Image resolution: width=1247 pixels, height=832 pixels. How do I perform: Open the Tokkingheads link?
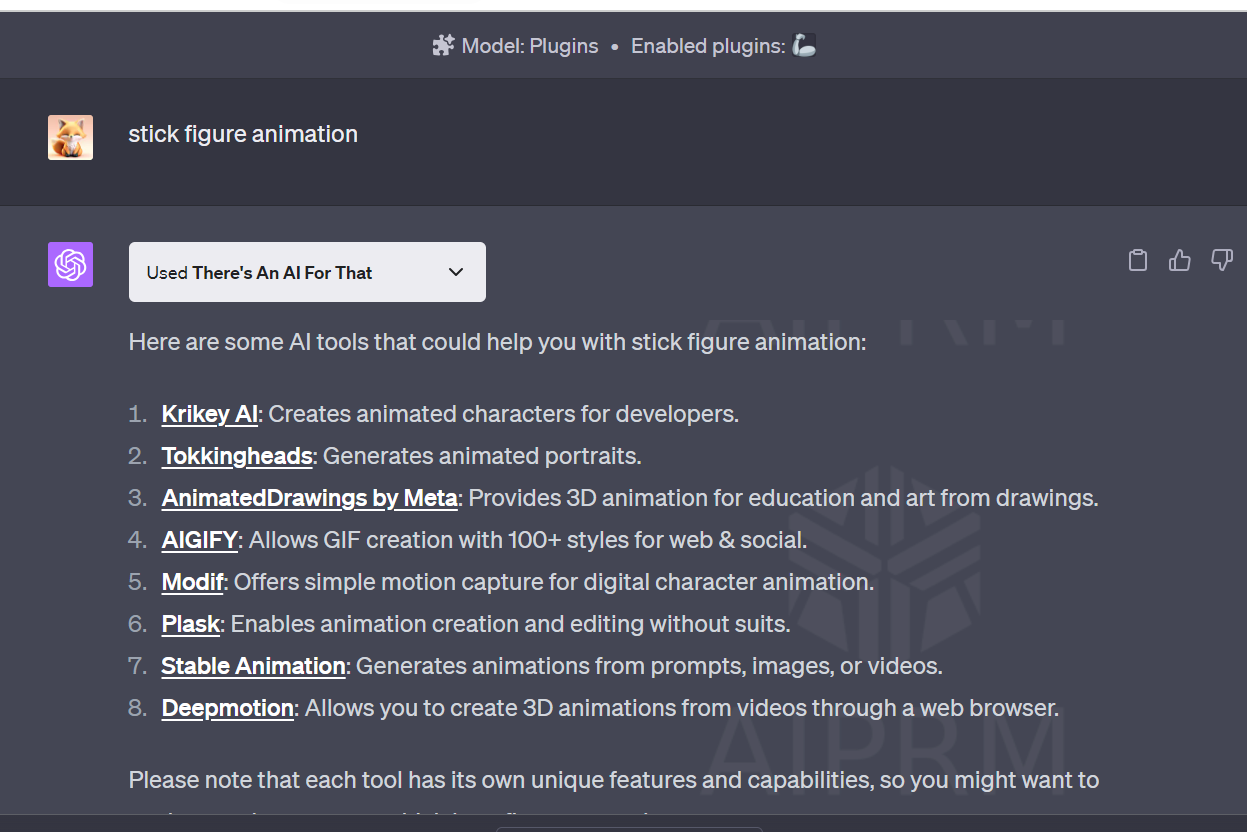(237, 456)
